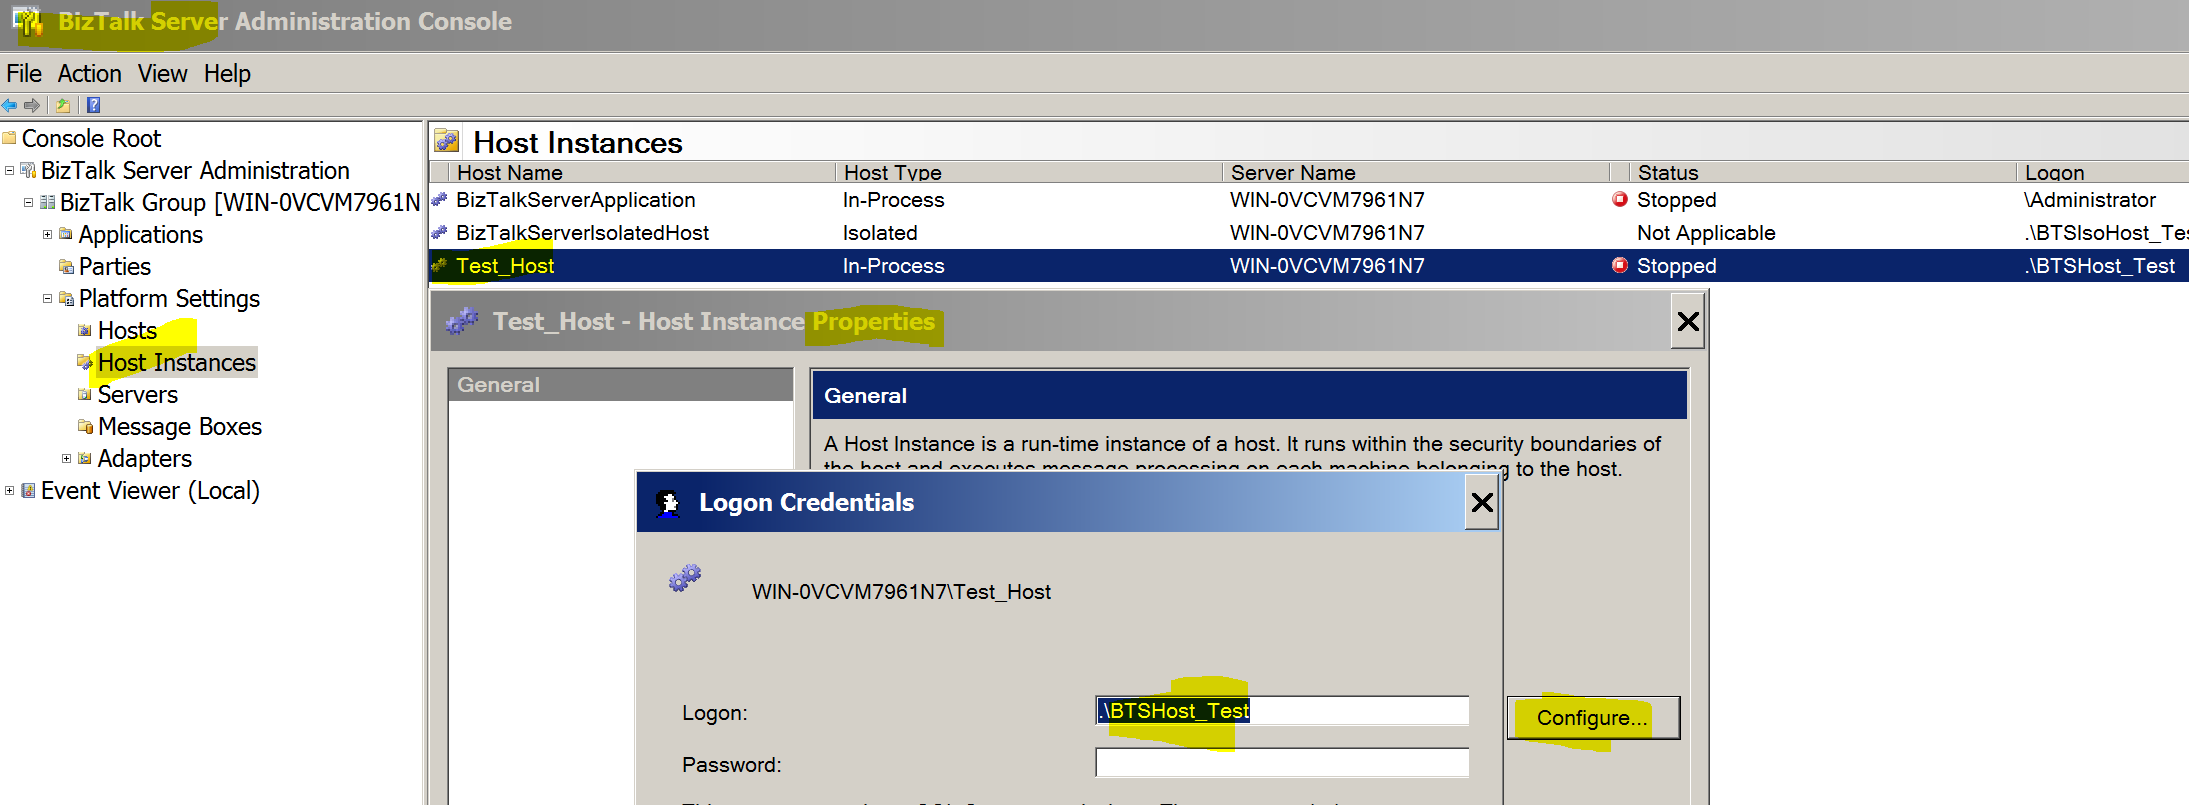The height and width of the screenshot is (805, 2189).
Task: Expand the Applications node
Action: 47,234
